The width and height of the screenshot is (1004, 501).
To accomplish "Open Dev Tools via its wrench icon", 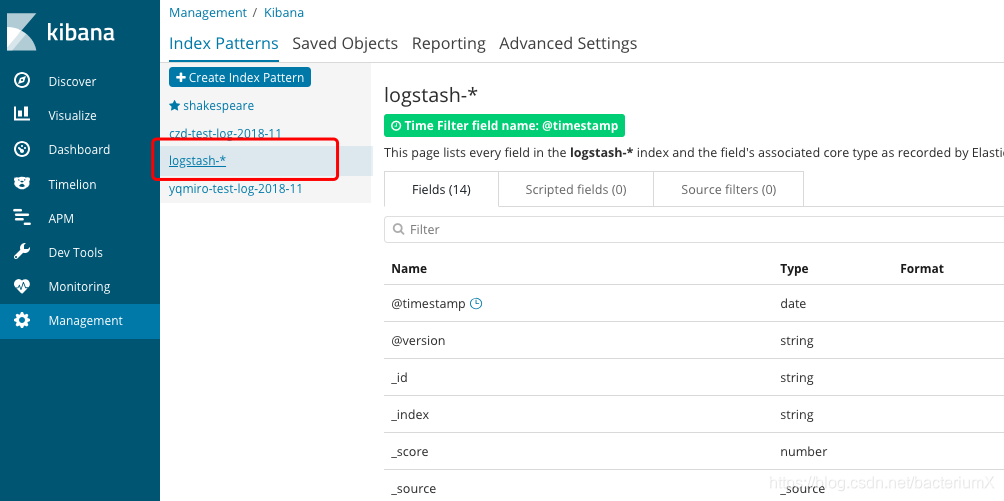I will click(x=22, y=252).
